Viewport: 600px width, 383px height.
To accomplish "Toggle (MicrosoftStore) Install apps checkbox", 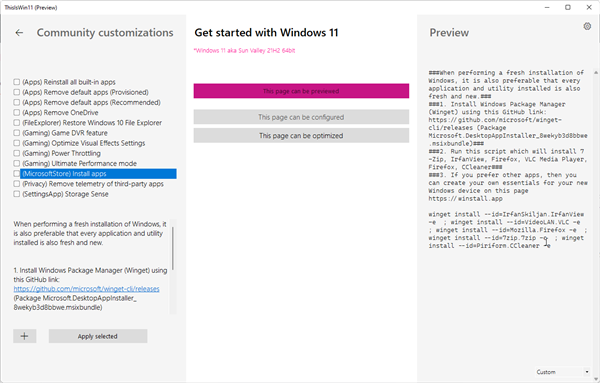I will click(x=16, y=174).
